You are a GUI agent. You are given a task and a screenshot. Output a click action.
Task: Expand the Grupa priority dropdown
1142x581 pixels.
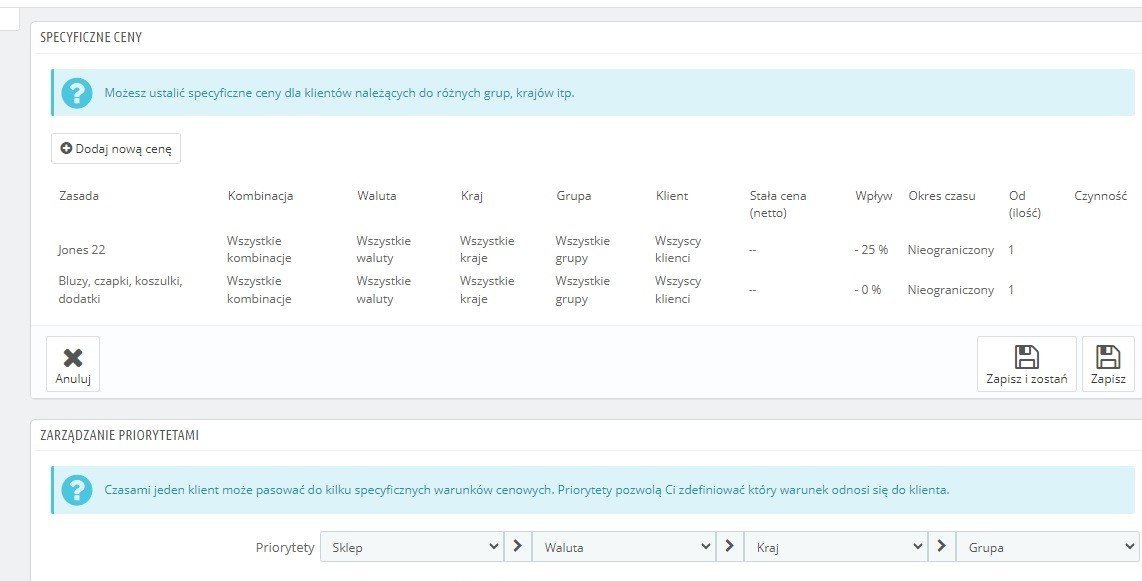[1047, 547]
